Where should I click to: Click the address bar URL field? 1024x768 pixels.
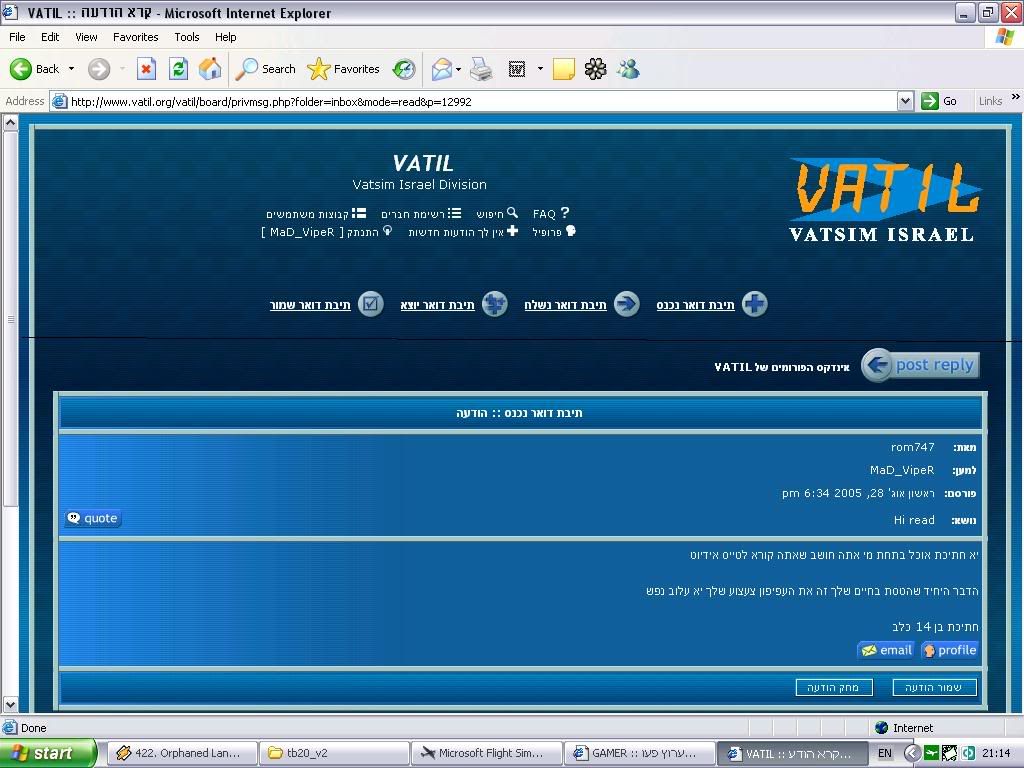473,101
